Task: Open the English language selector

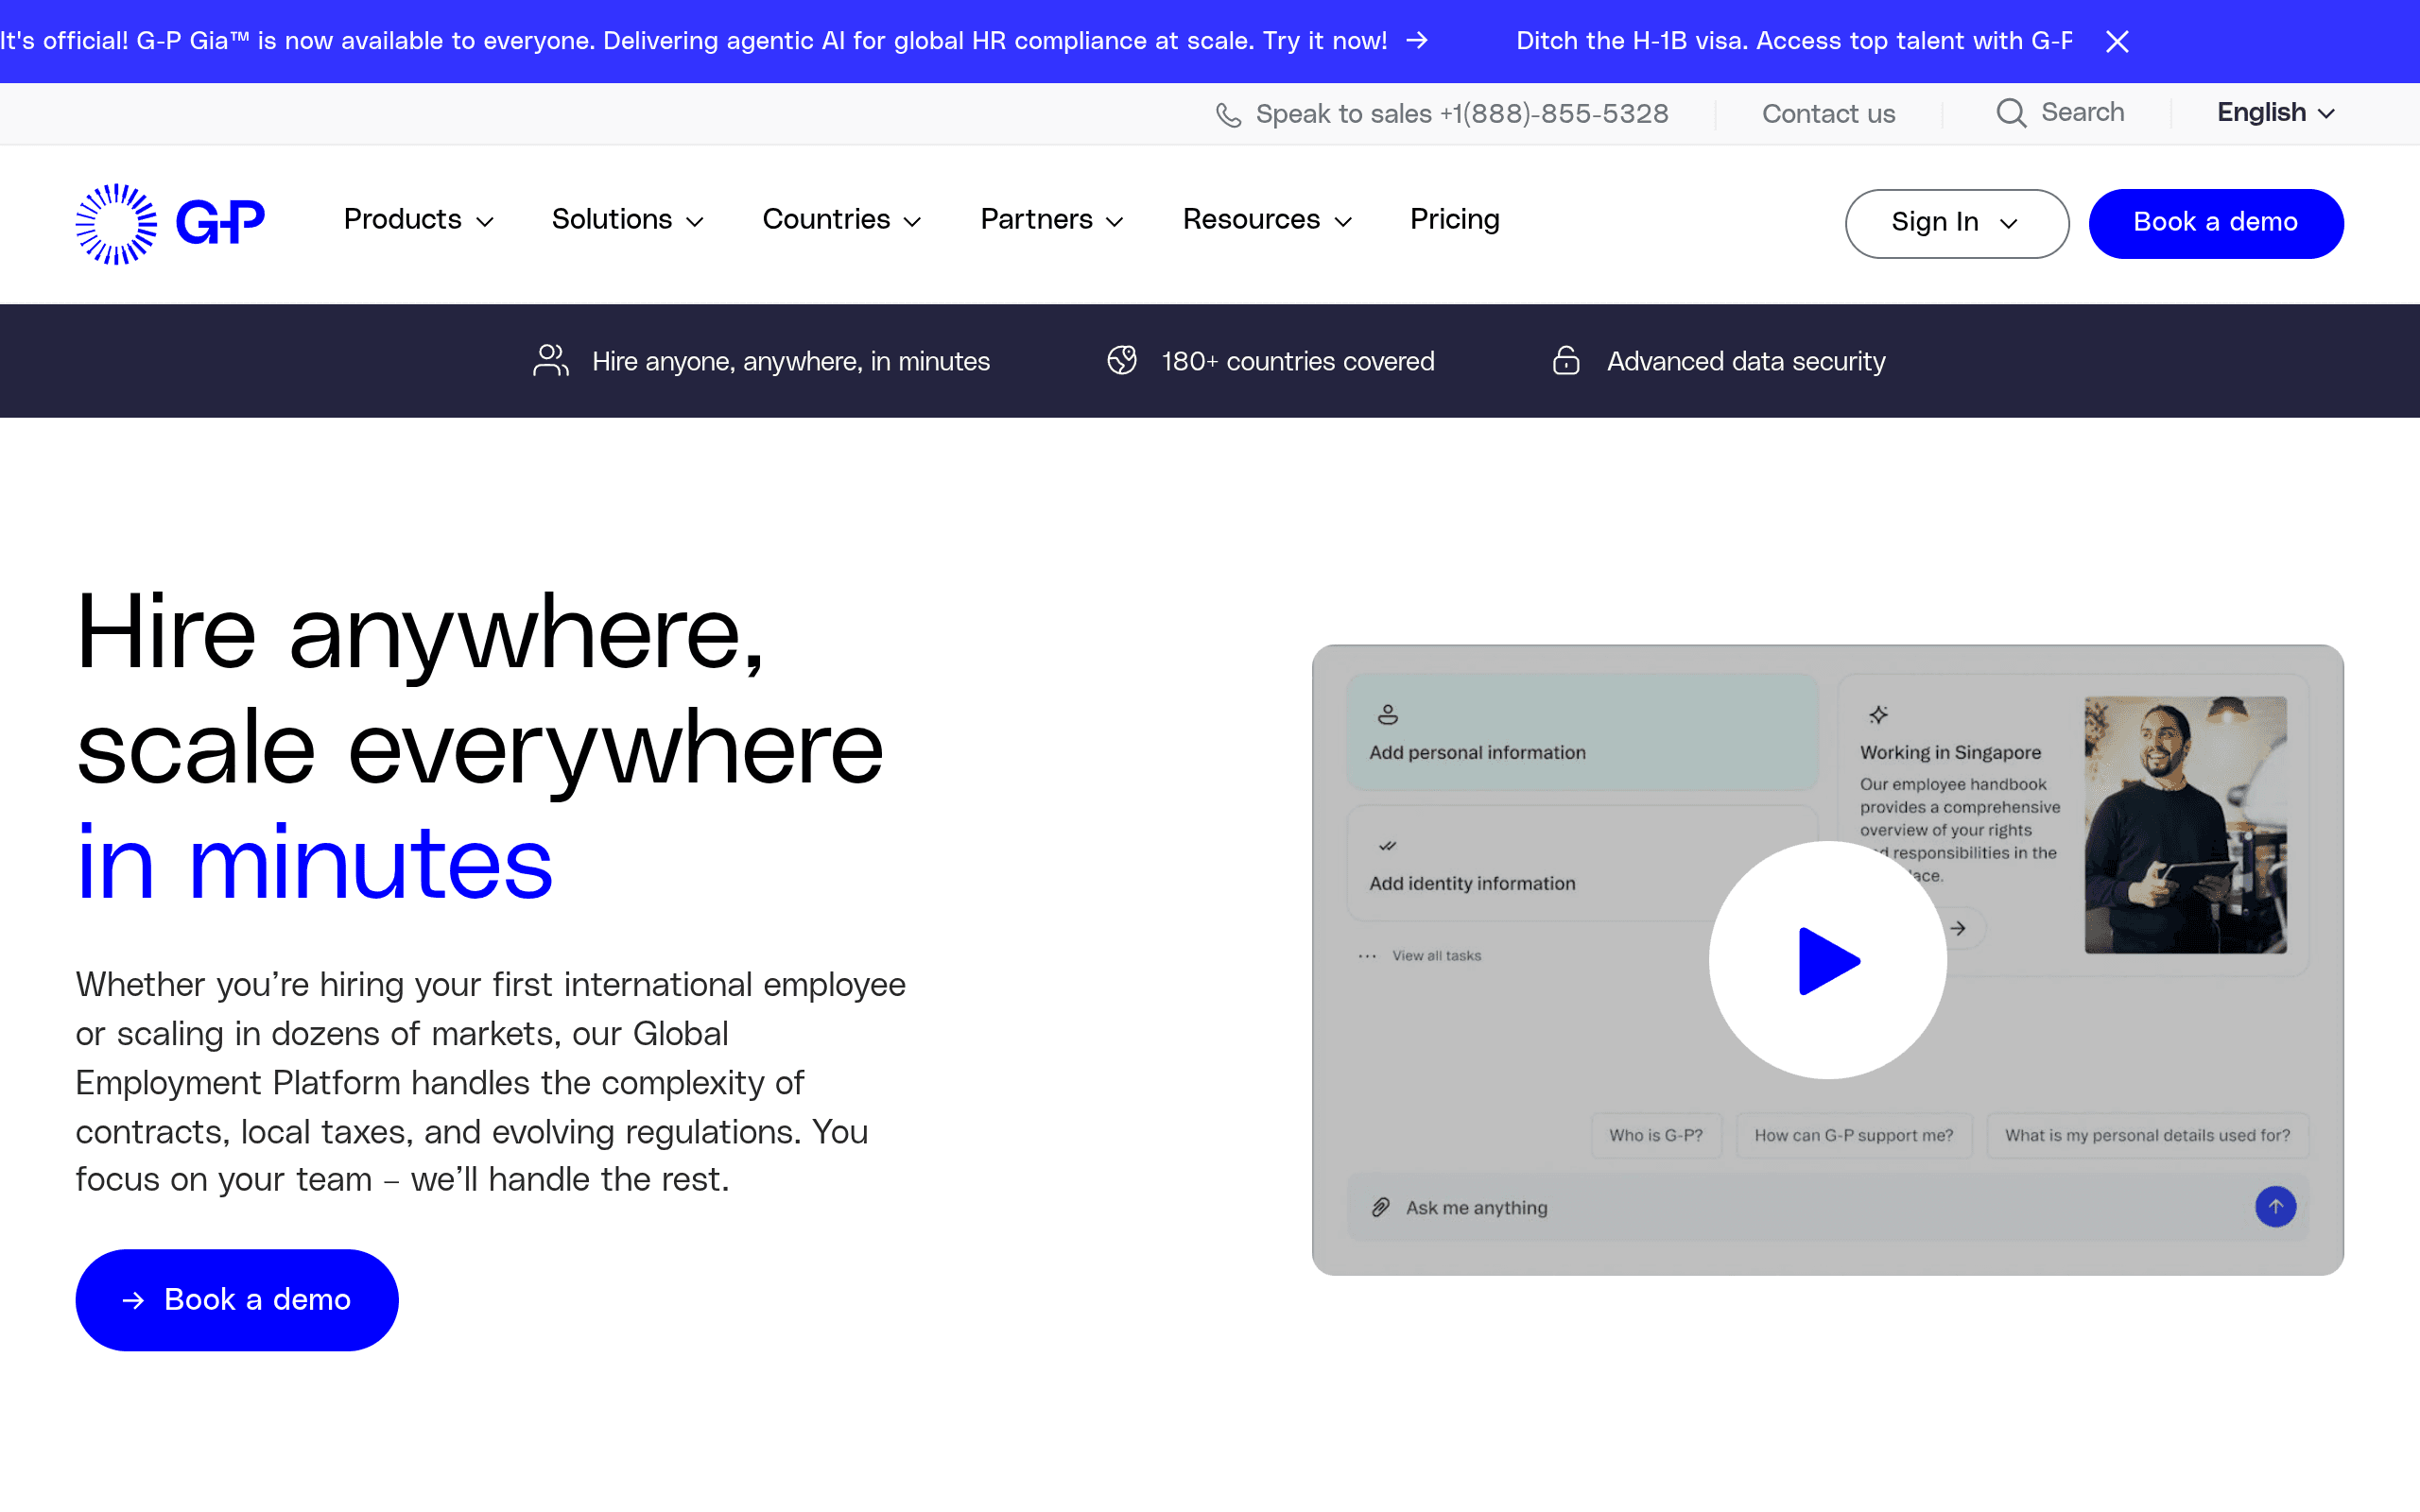Action: click(x=2276, y=113)
